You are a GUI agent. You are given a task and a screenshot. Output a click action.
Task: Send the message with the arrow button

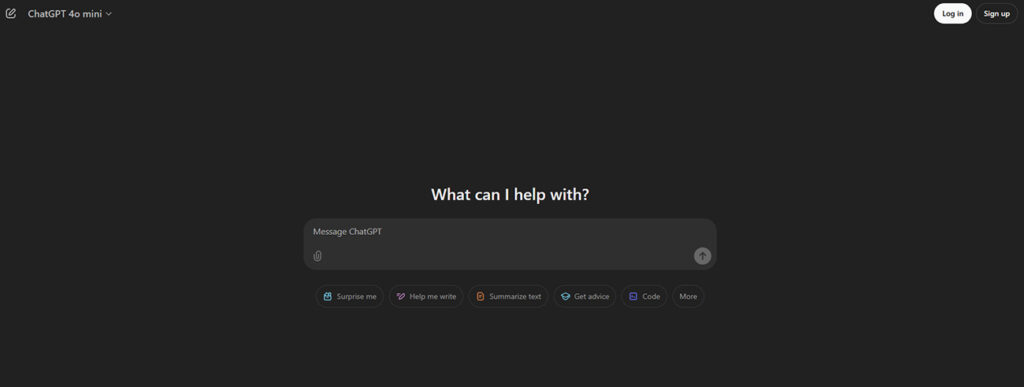[702, 256]
